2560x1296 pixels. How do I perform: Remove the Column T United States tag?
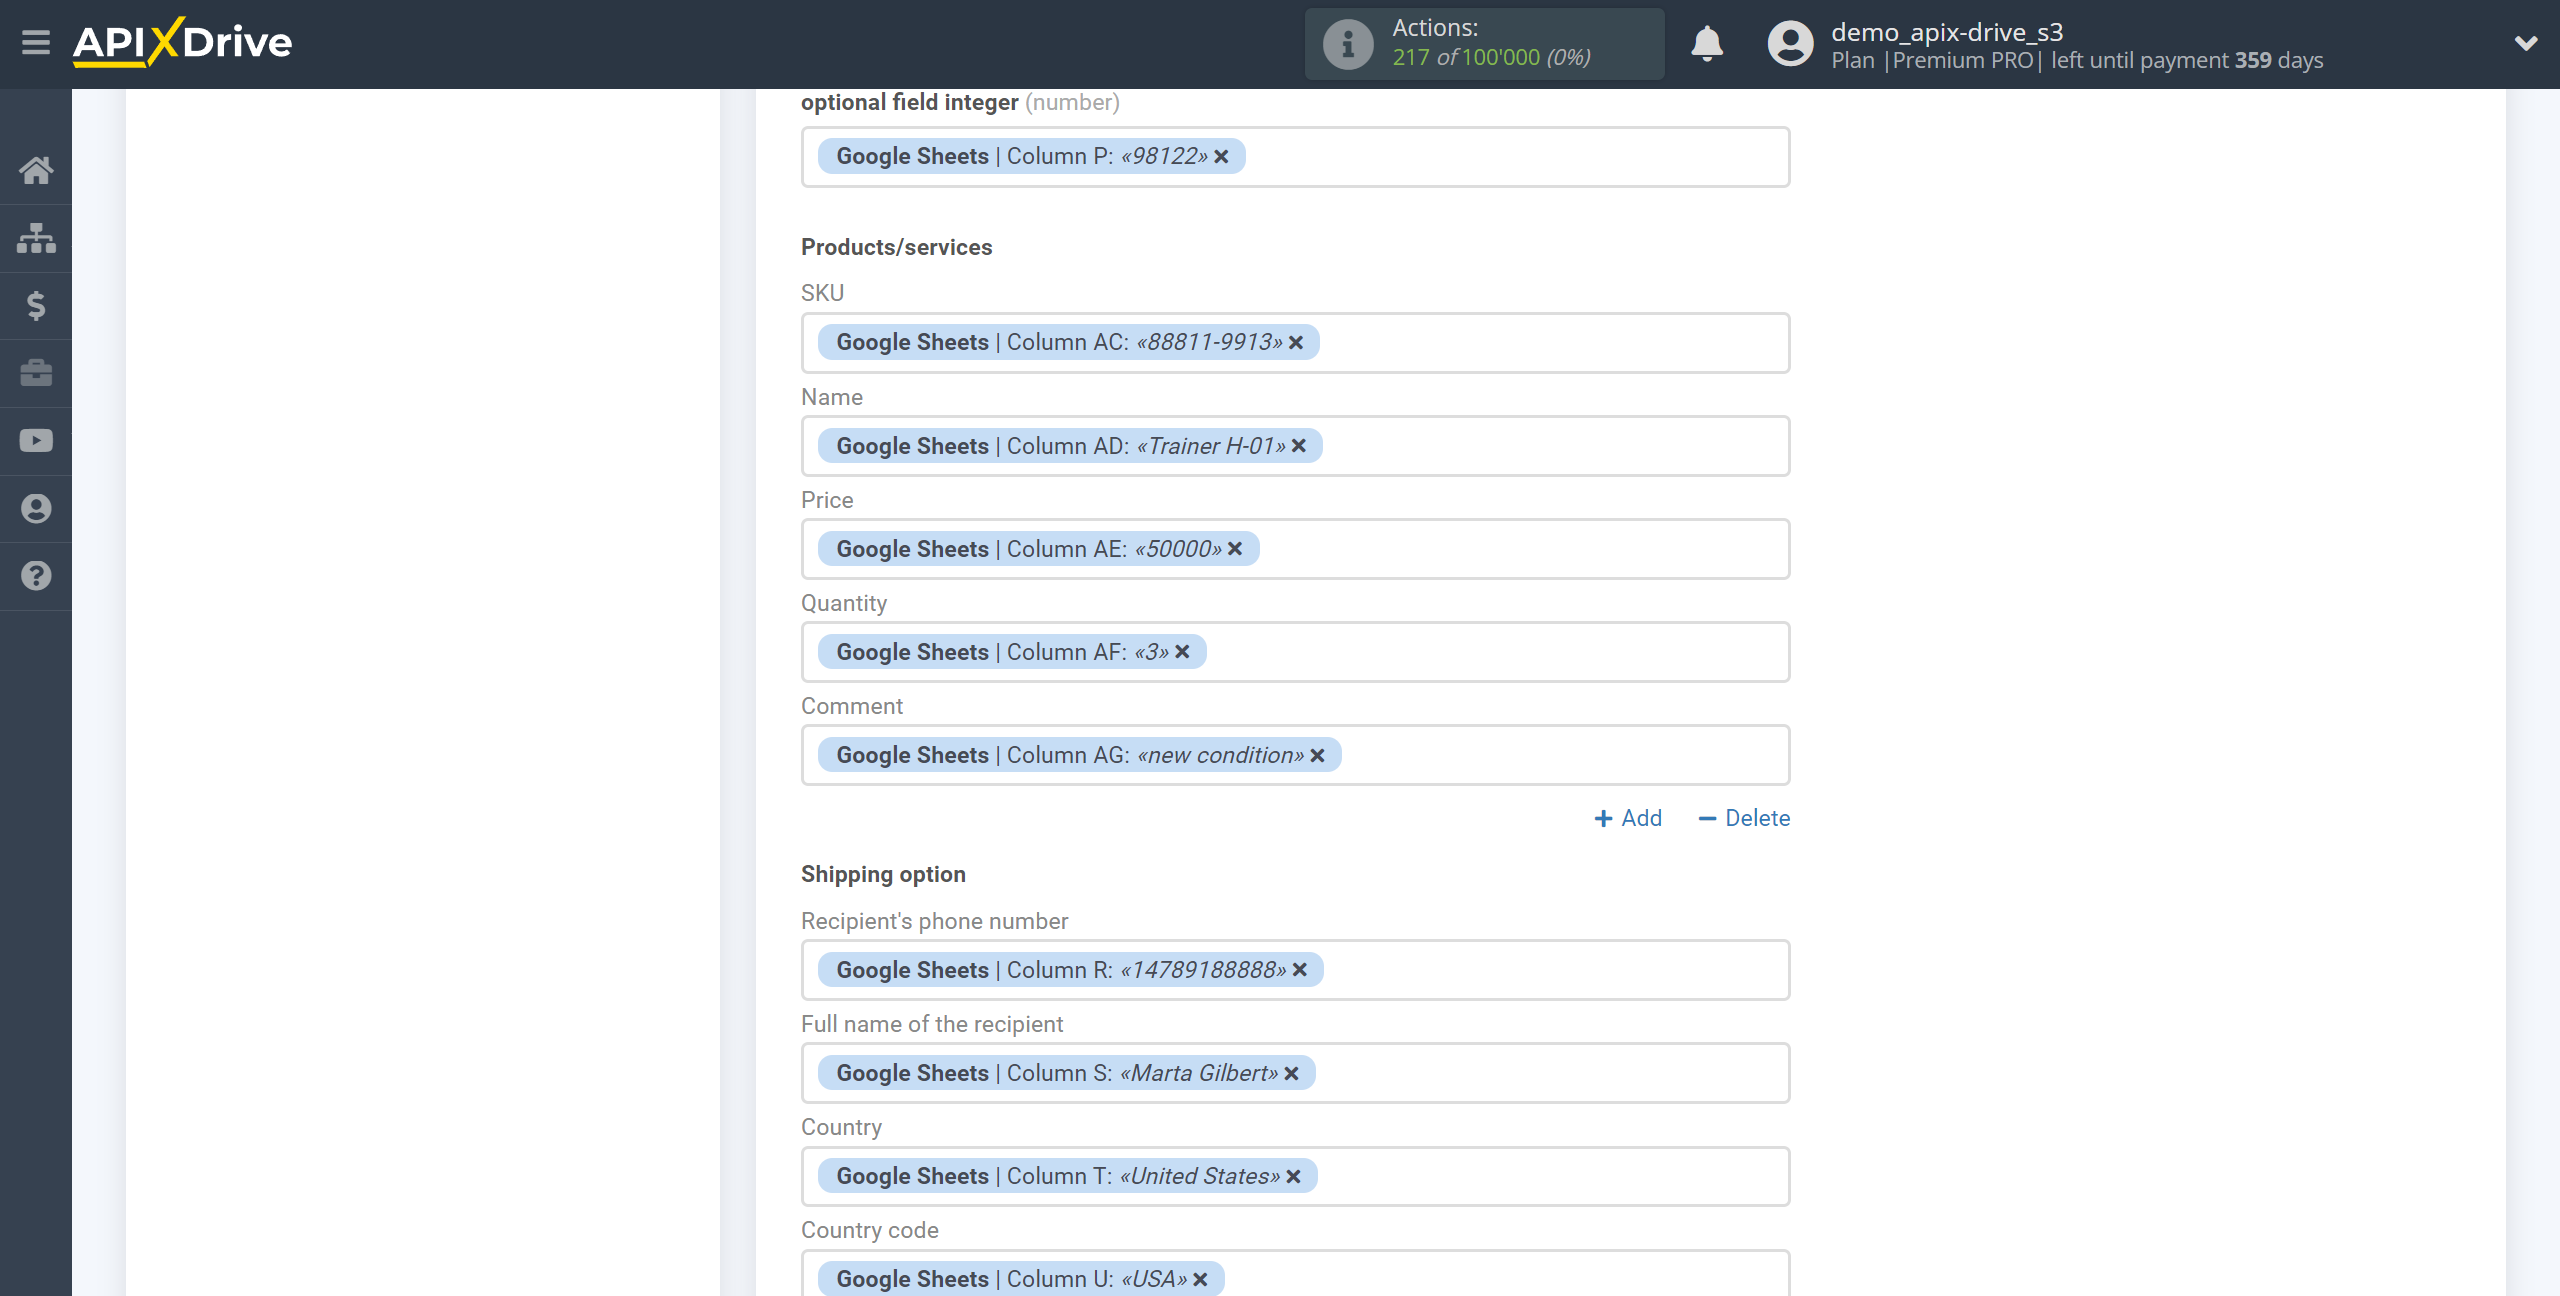click(x=1293, y=1177)
